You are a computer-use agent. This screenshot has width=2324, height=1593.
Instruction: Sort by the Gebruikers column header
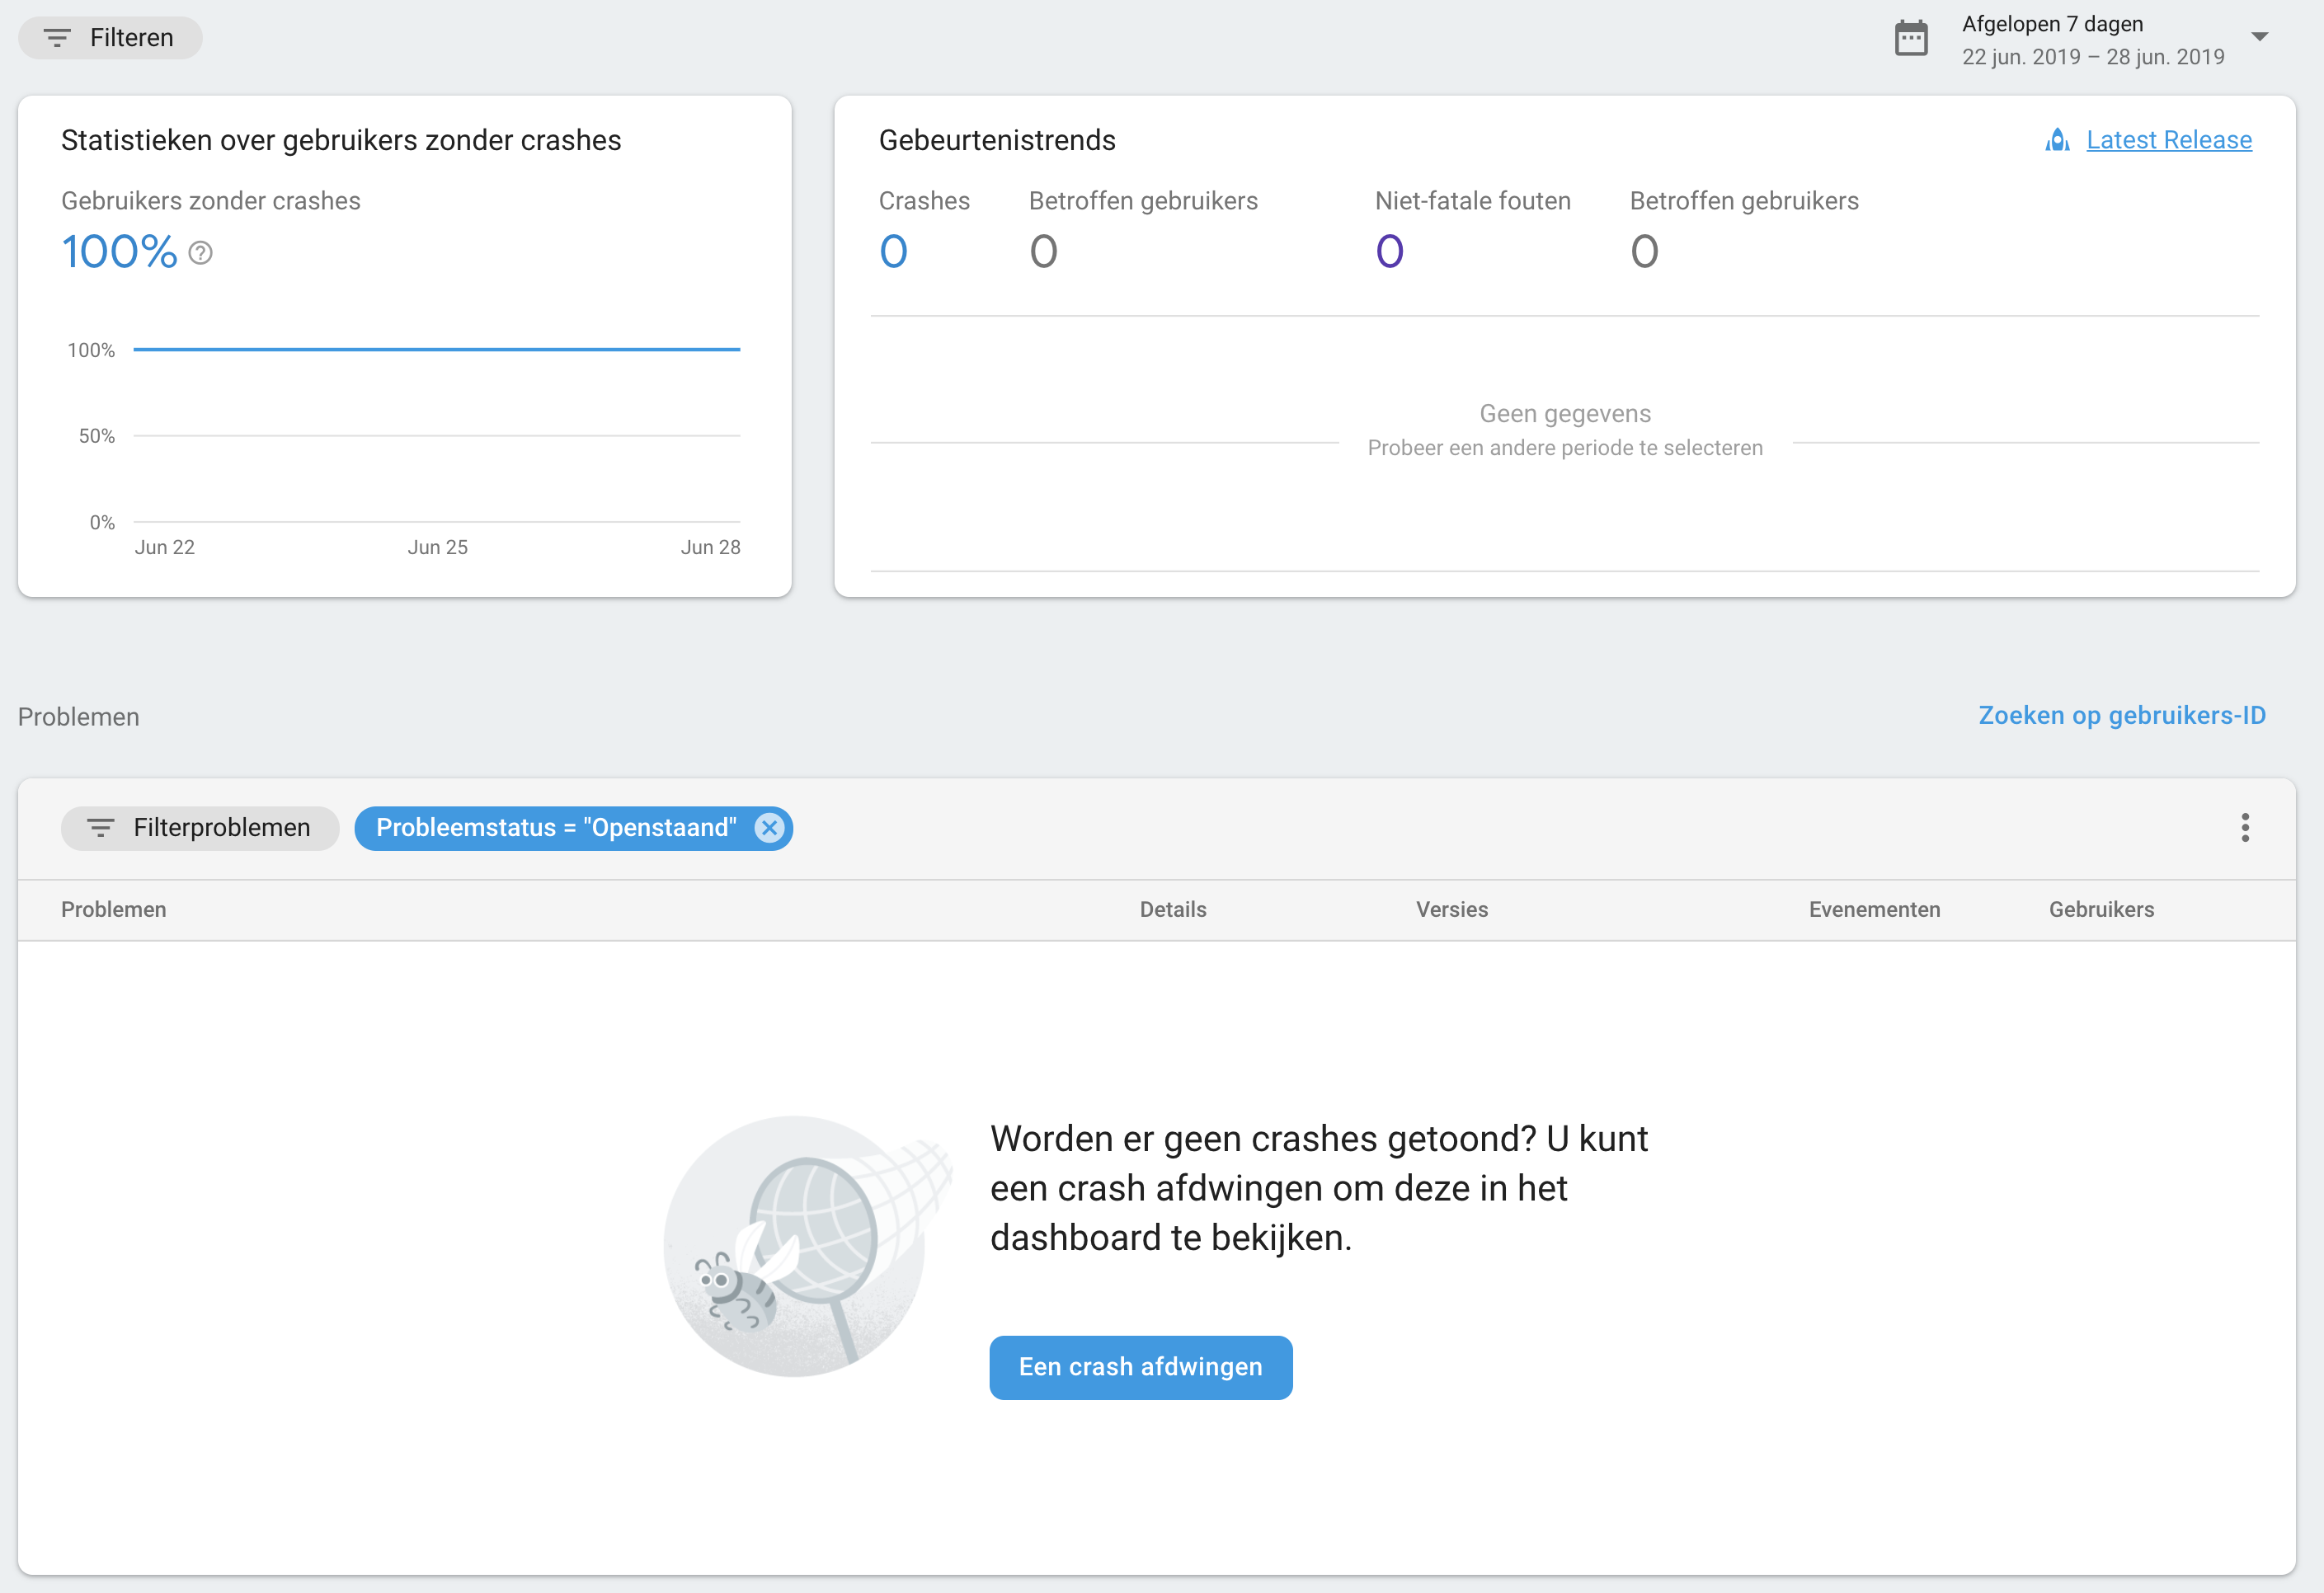coord(2100,909)
